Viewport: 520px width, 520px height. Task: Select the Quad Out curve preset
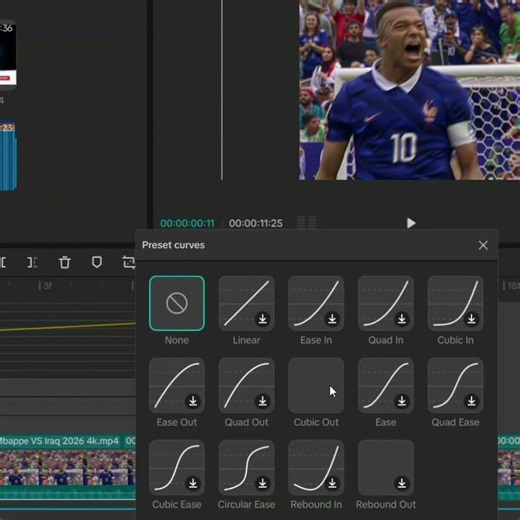(x=246, y=386)
